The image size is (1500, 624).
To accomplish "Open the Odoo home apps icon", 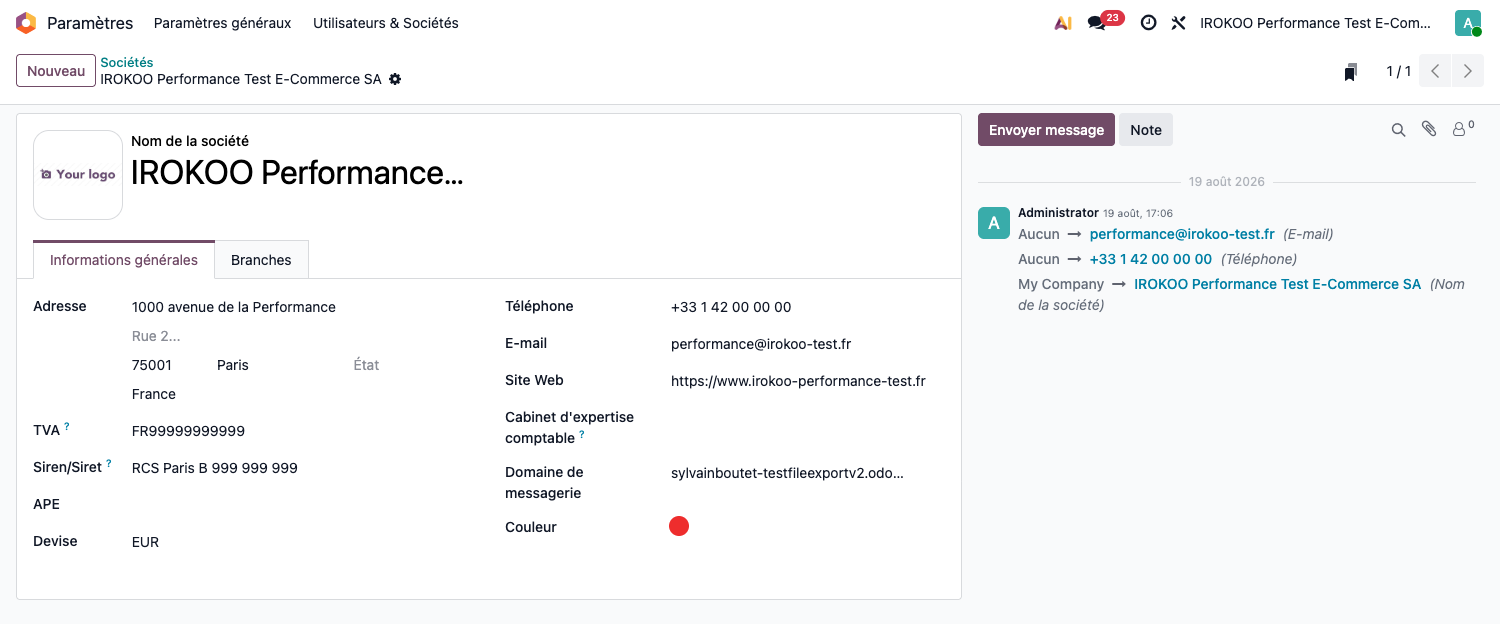I will coord(26,23).
